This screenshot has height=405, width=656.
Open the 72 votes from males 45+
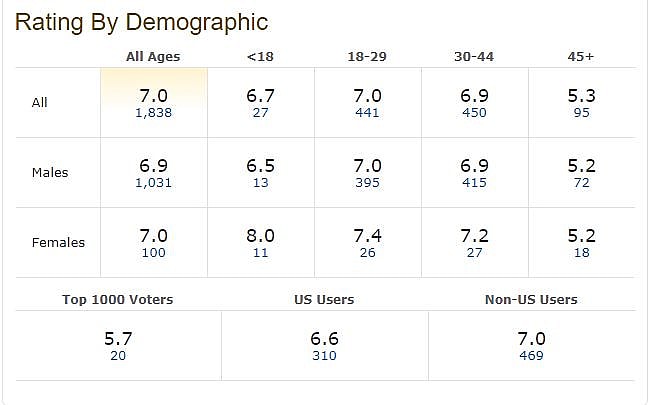581,183
